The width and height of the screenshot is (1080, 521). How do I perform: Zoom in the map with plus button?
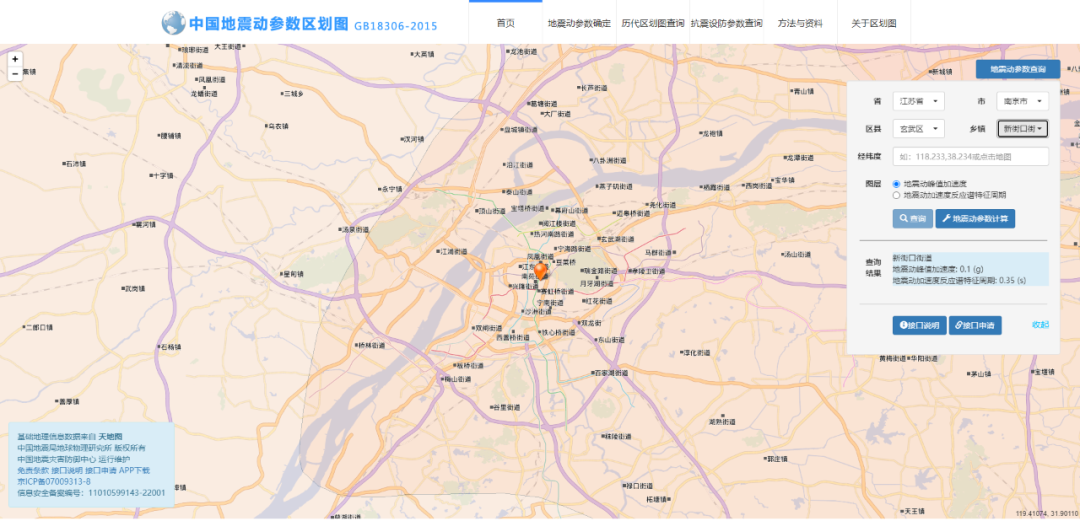coord(15,59)
